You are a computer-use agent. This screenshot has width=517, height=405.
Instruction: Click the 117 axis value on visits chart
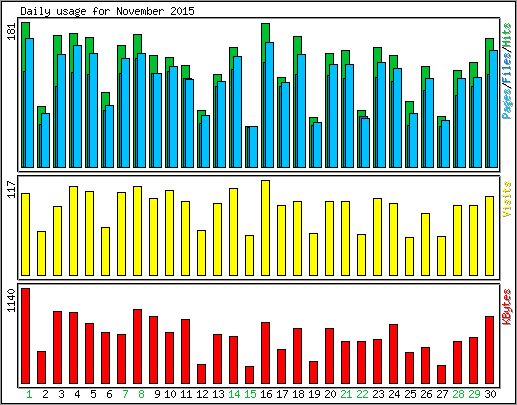[x=12, y=189]
